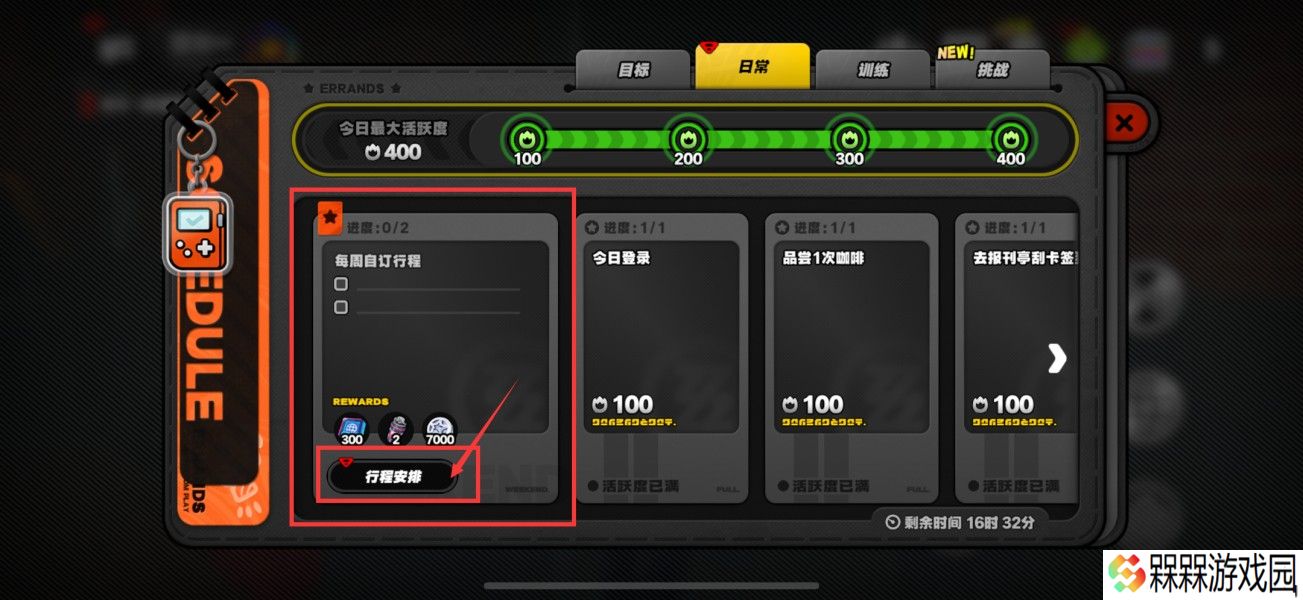1303x600 pixels.
Task: Click the 行程安排 schedule button
Action: (393, 477)
